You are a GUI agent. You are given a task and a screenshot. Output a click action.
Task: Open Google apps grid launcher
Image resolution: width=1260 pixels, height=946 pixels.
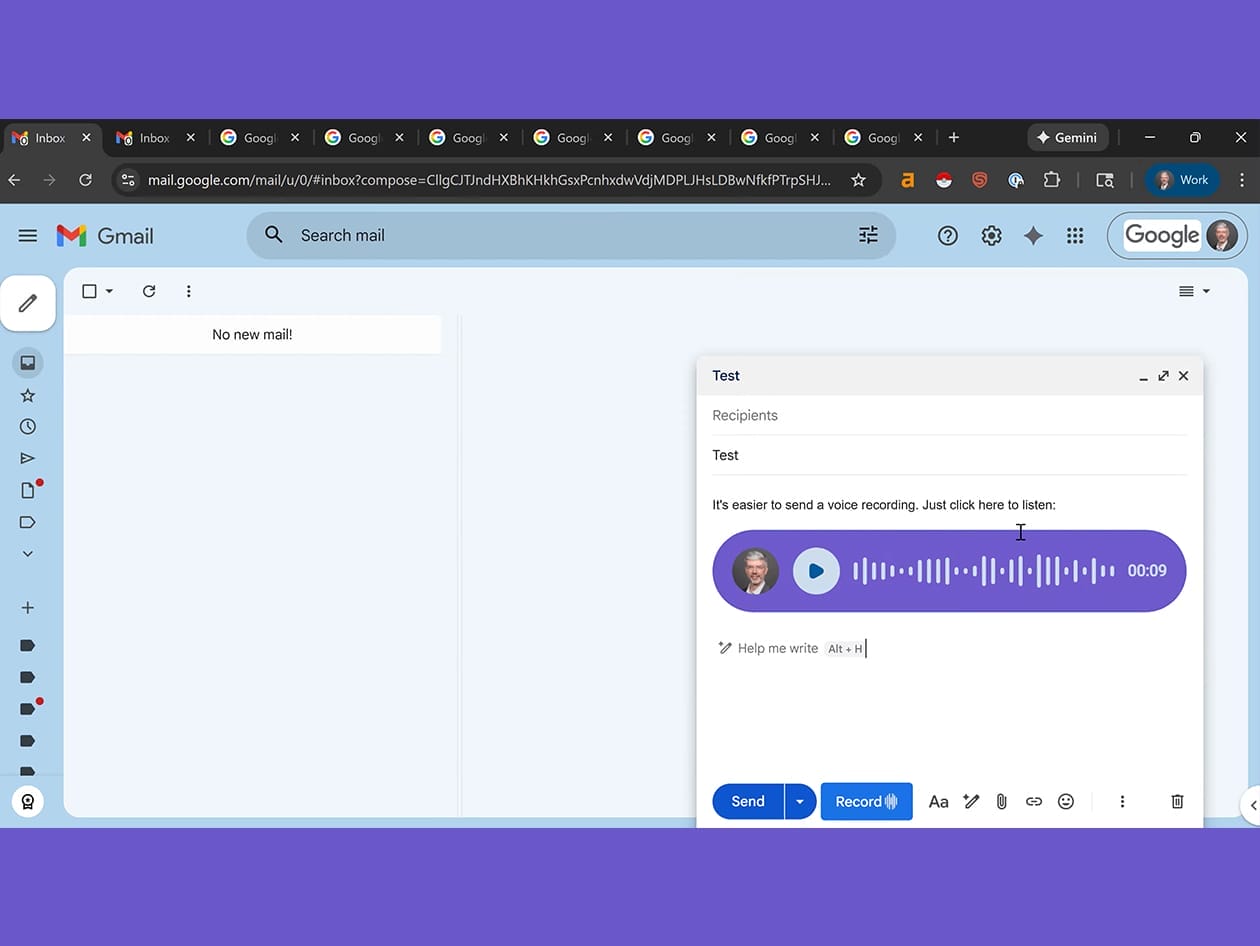tap(1075, 236)
